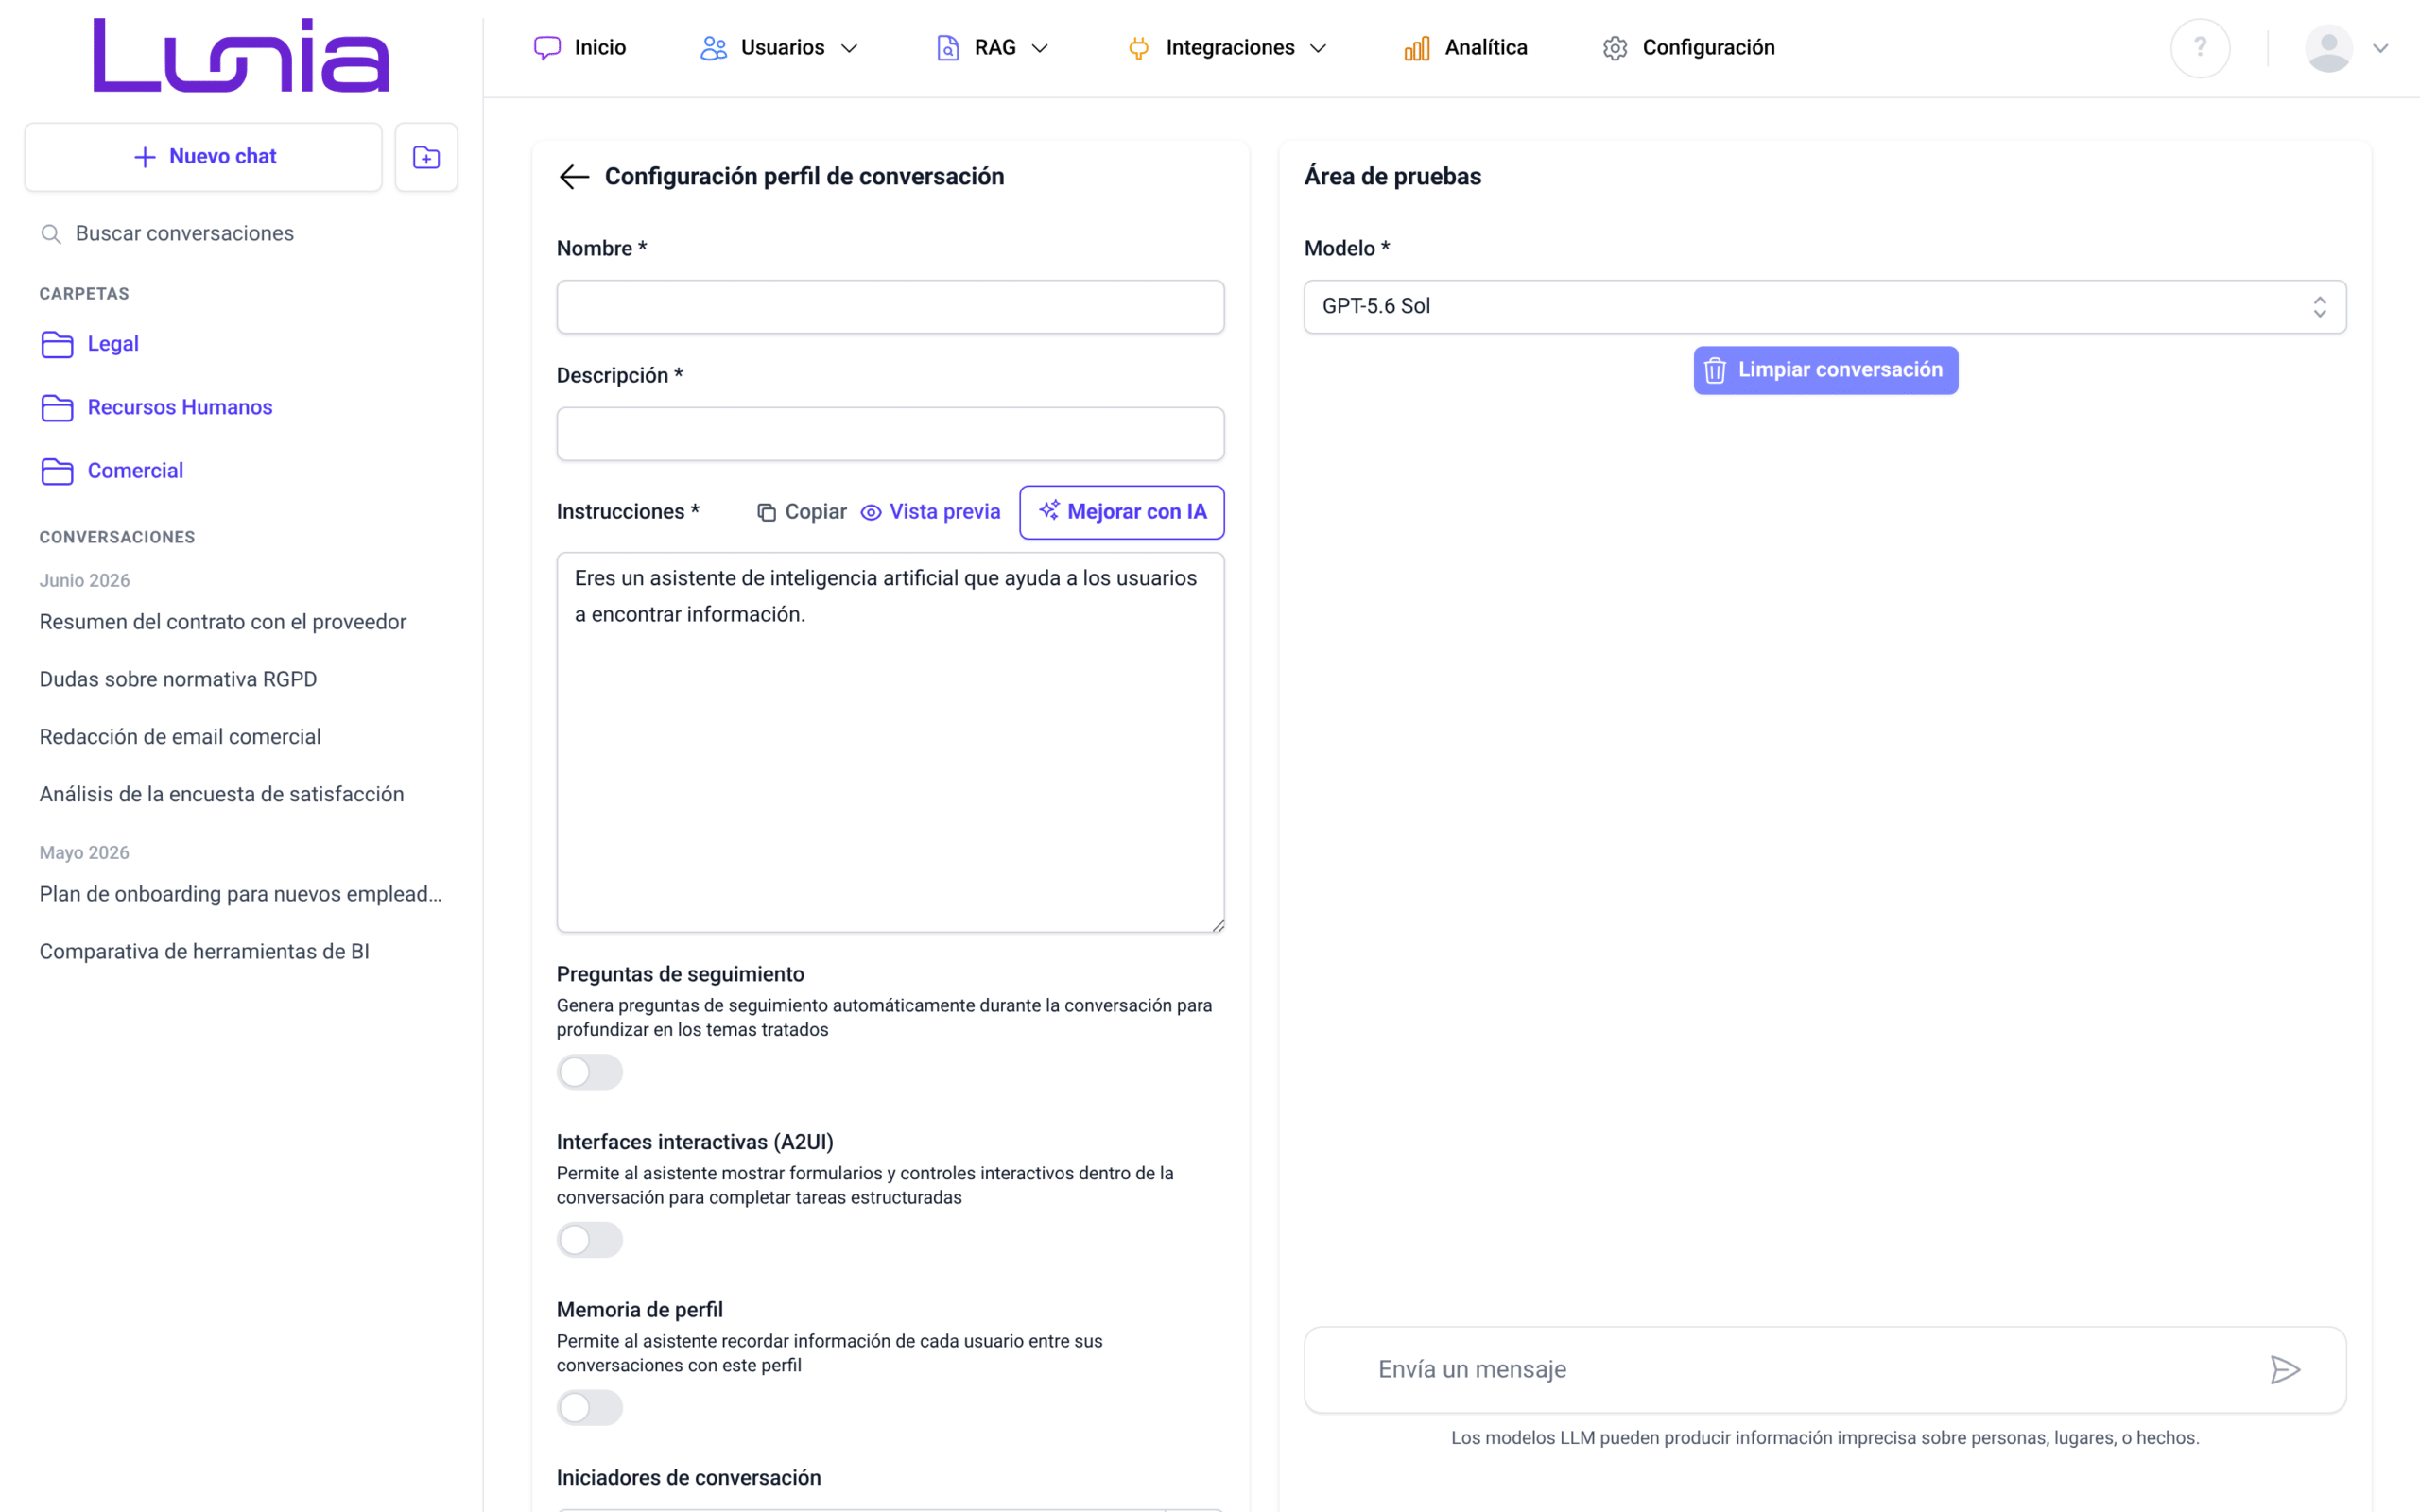Enable Memoria de perfil toggle
Screen dimensions: 2420x1512
[590, 1408]
